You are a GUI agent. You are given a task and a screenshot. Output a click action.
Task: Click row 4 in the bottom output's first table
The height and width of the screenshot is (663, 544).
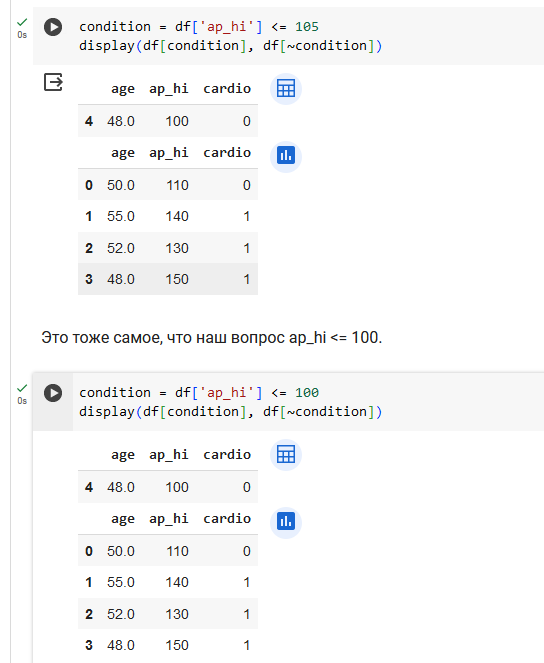[168, 487]
